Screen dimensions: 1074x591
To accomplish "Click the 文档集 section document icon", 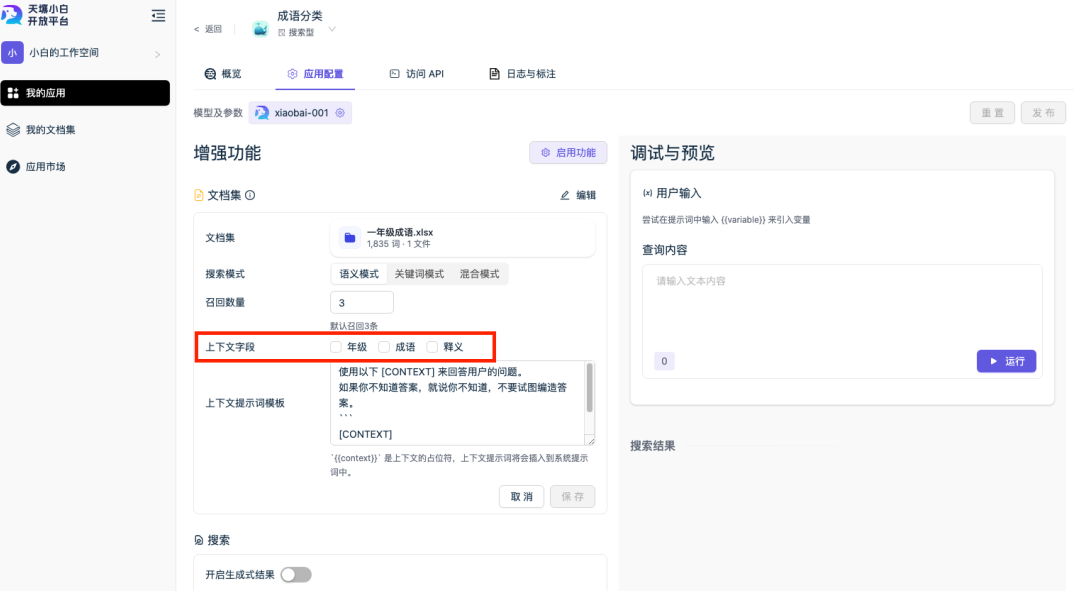I will [199, 195].
